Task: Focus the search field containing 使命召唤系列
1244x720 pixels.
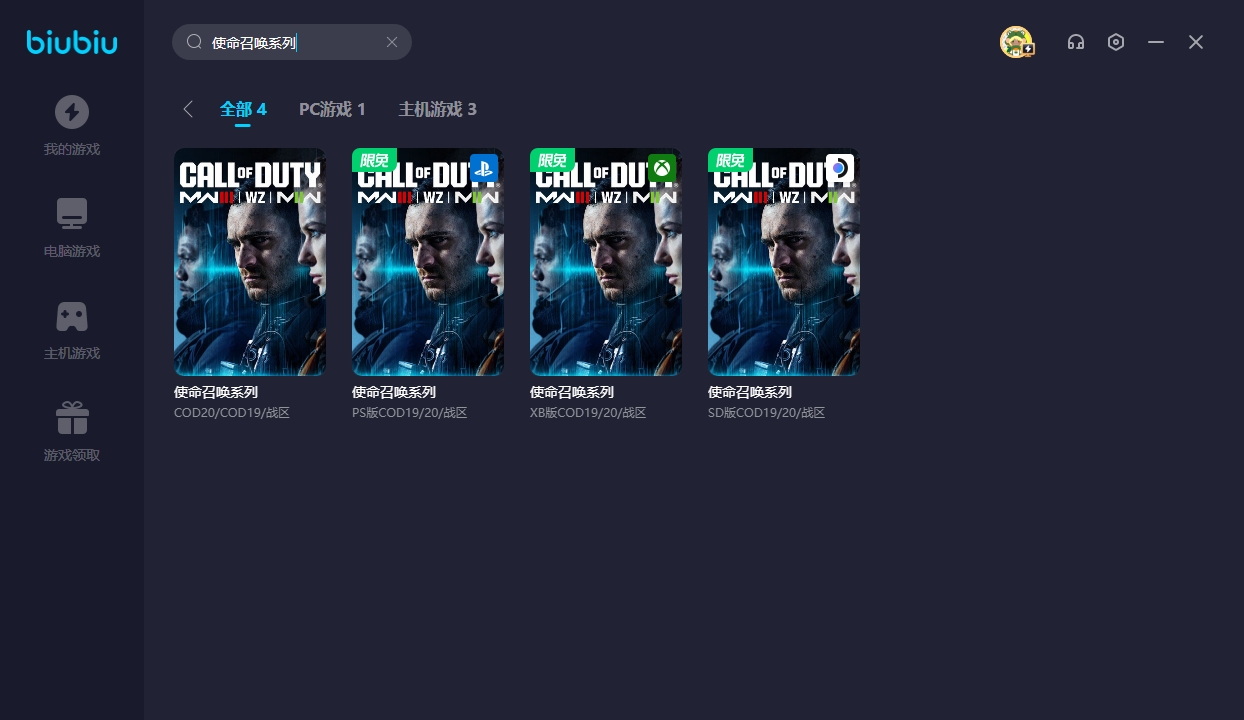Action: pyautogui.click(x=292, y=42)
